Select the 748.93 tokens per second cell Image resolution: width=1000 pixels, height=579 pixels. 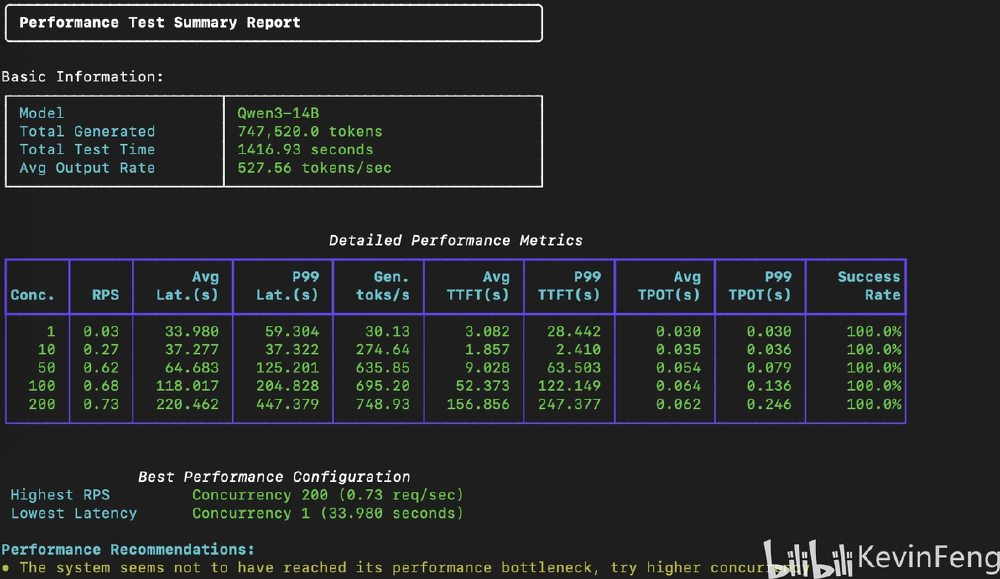(x=383, y=404)
